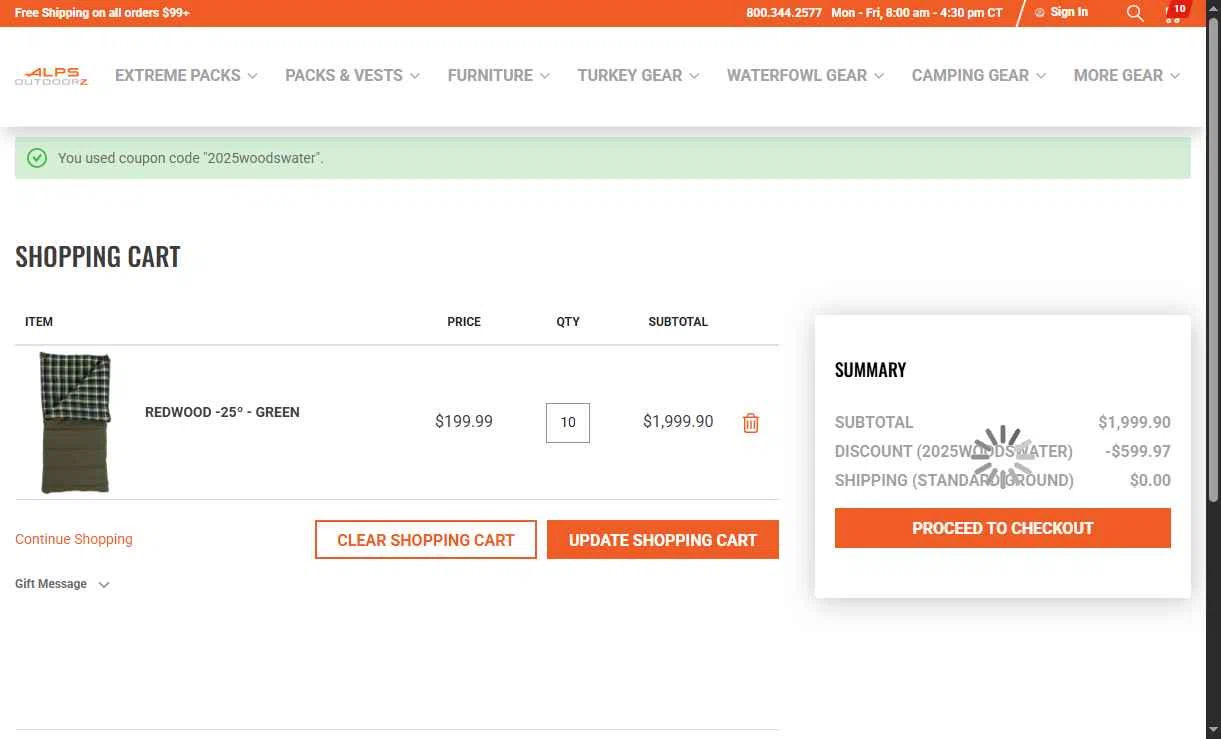
Task: Open the Turkey Gear menu
Action: coord(638,75)
